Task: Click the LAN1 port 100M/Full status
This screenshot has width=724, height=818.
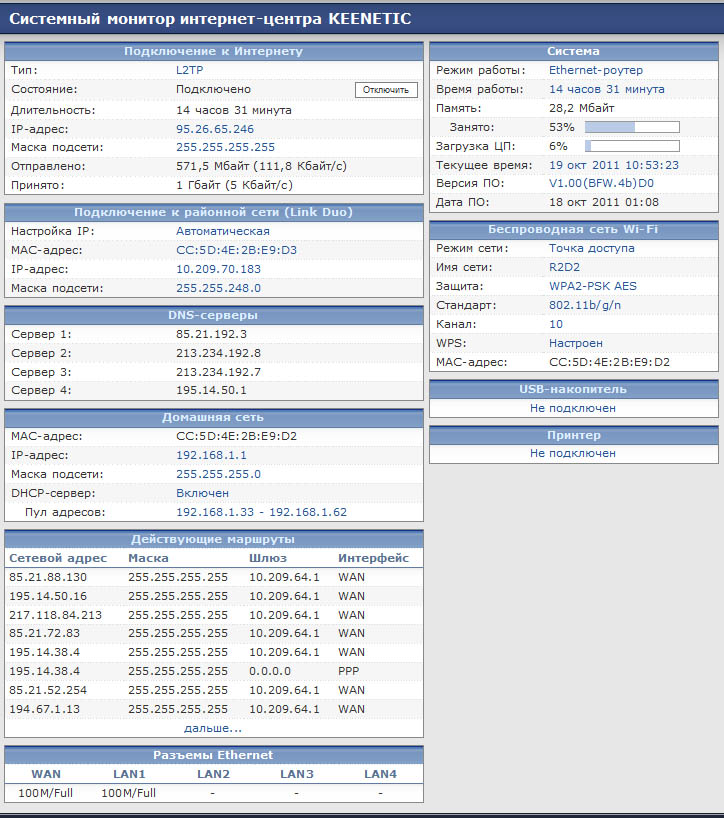Action: click(x=128, y=793)
